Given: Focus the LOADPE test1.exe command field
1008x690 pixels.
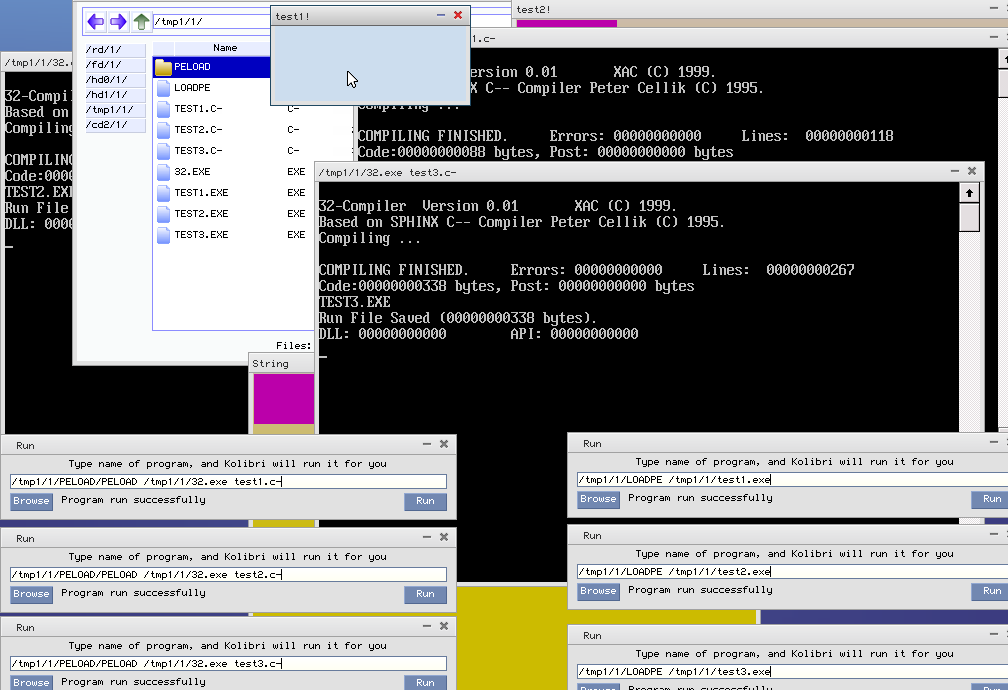Looking at the screenshot, I should [x=780, y=479].
